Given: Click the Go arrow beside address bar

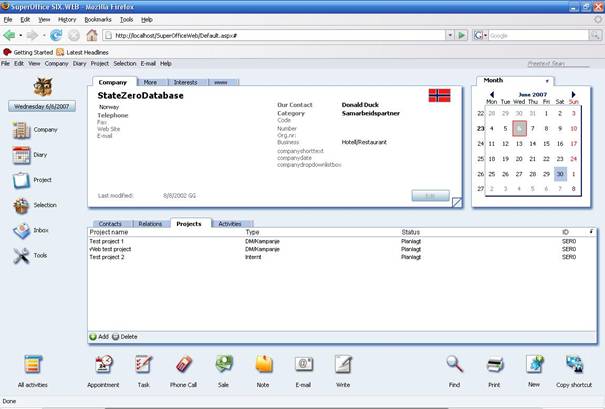Looking at the screenshot, I should [461, 35].
